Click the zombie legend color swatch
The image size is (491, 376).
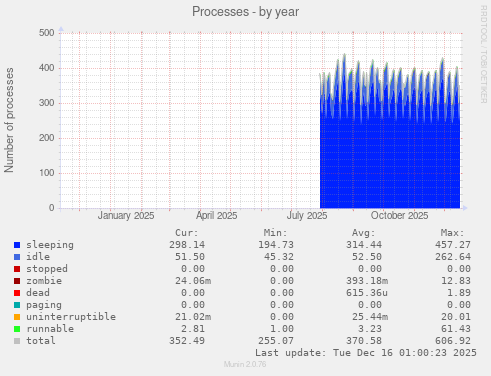click(x=17, y=281)
